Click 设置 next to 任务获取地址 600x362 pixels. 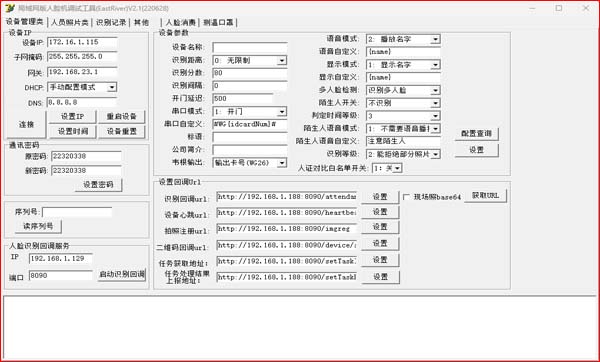380,260
